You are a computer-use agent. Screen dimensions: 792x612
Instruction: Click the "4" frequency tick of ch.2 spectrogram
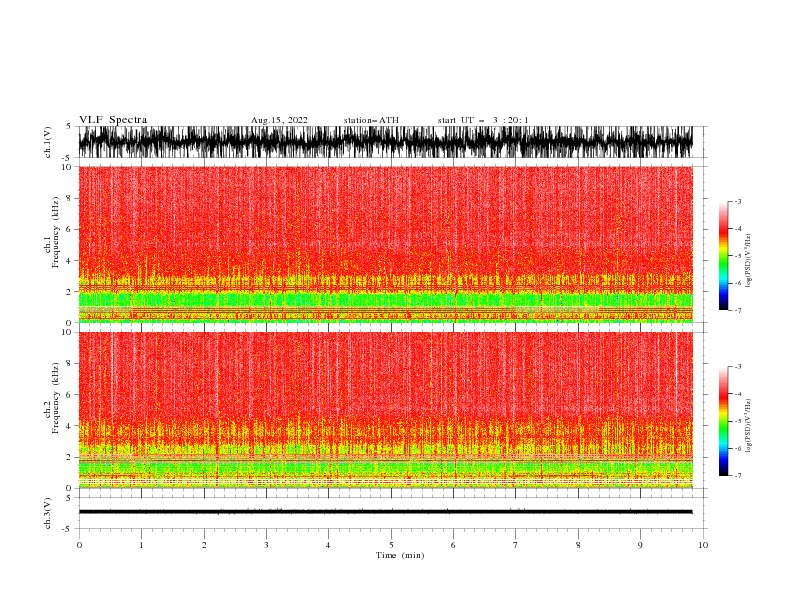coord(69,426)
